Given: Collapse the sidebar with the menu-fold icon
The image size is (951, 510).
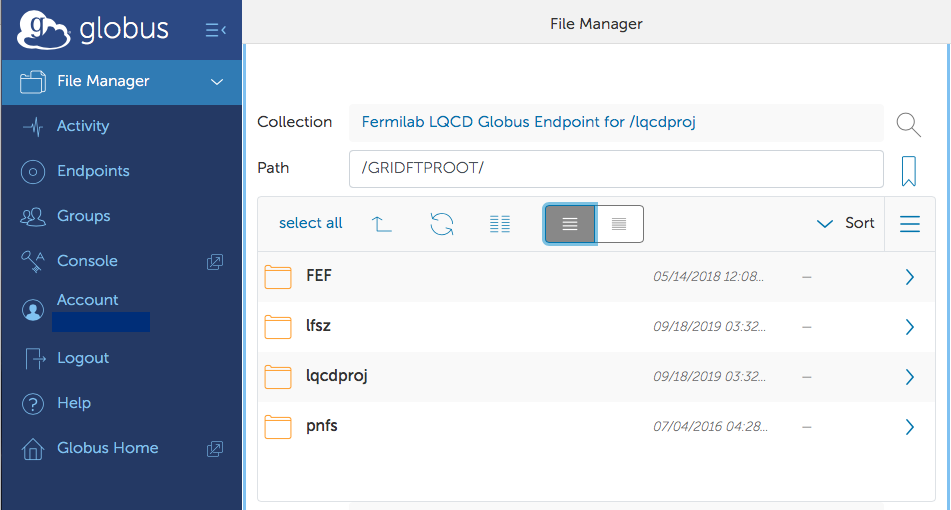Looking at the screenshot, I should pyautogui.click(x=215, y=30).
